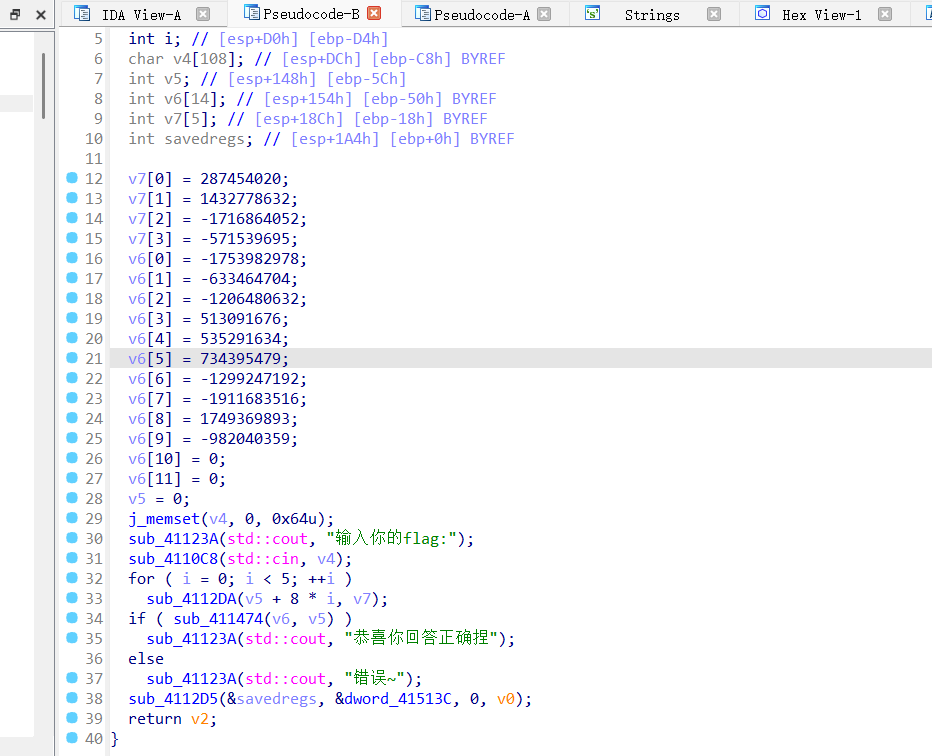Switch to the Pseudocode-B tab

[311, 14]
